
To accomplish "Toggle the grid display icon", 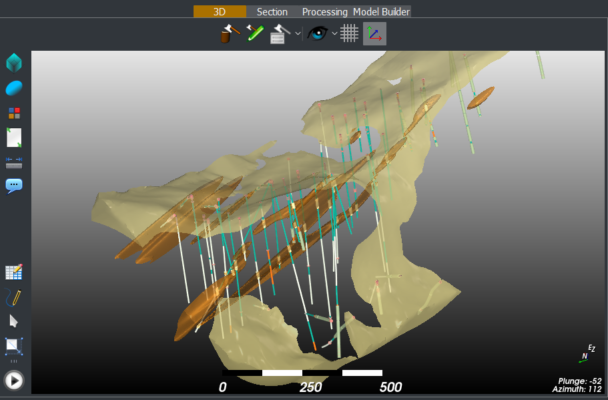I will coord(349,33).
